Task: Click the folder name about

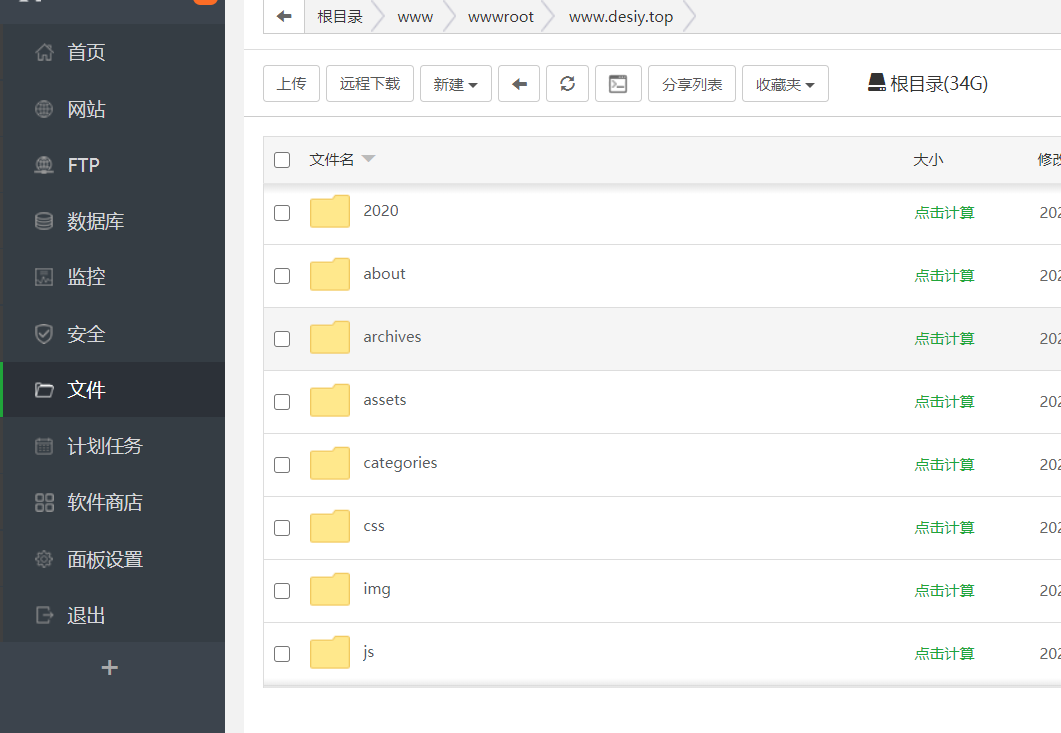Action: [x=384, y=273]
